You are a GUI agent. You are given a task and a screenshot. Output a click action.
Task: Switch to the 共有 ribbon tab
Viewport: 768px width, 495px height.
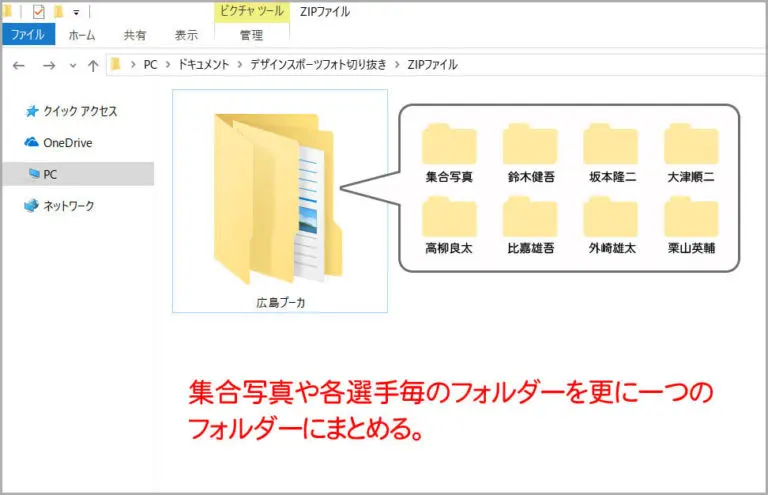click(135, 35)
